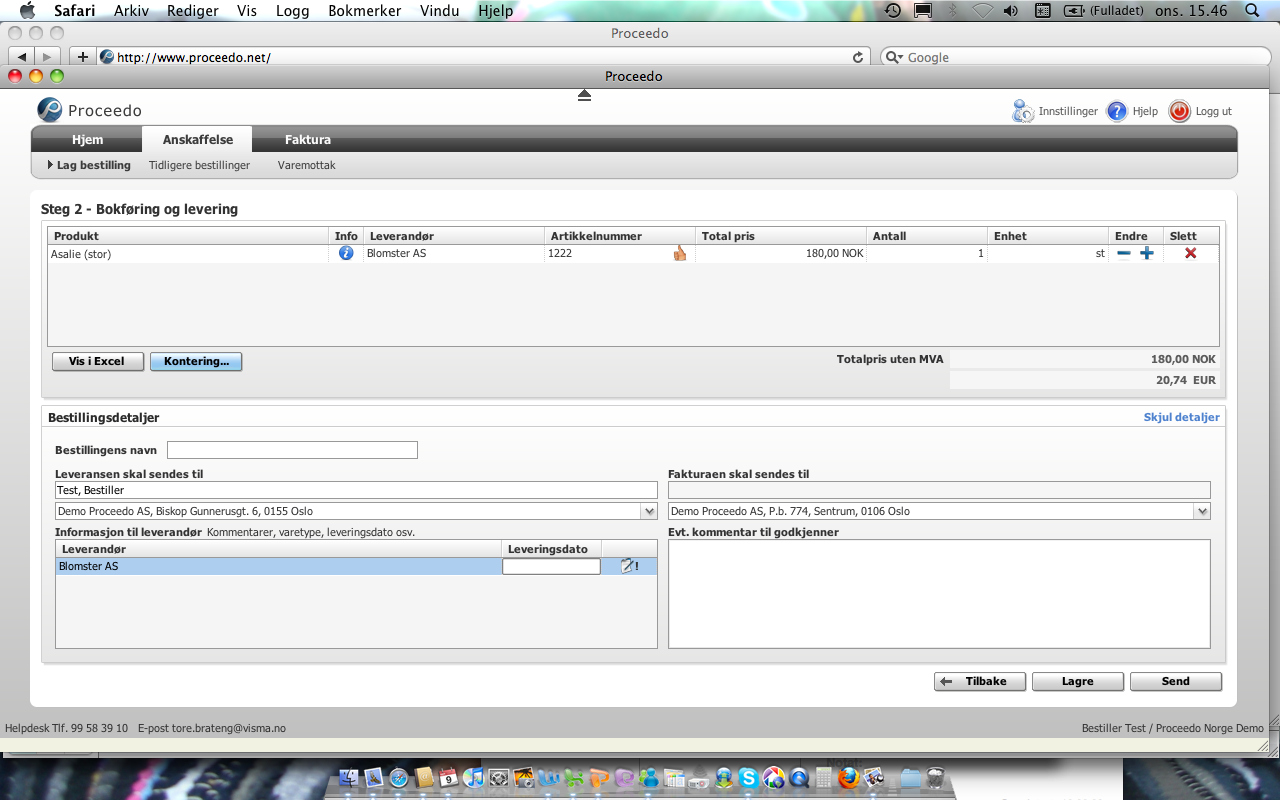
Task: Open the Vindu menu
Action: 440,11
